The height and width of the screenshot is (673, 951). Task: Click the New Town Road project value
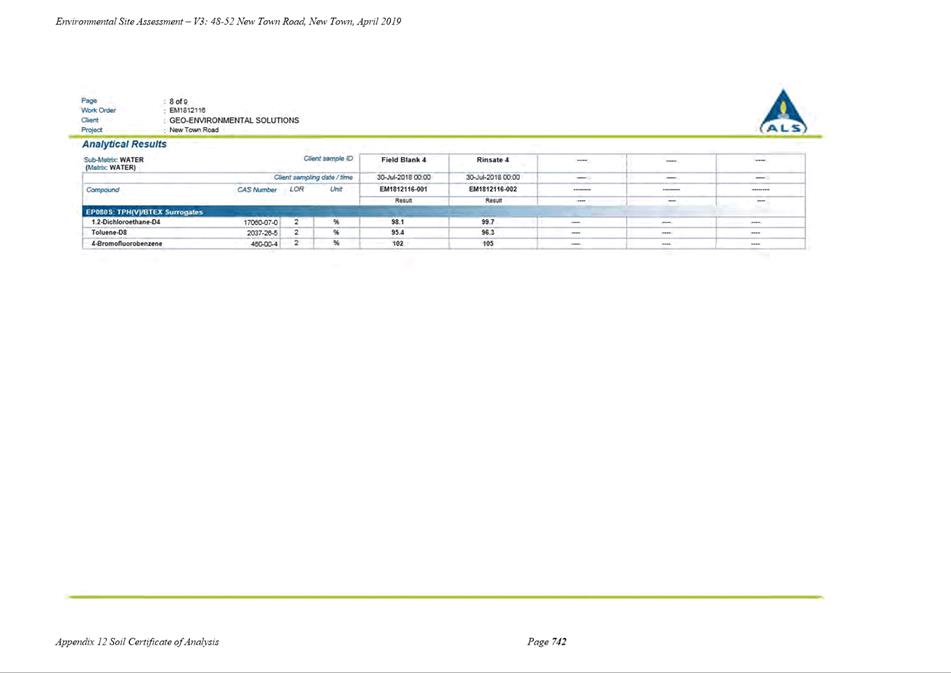(x=194, y=130)
